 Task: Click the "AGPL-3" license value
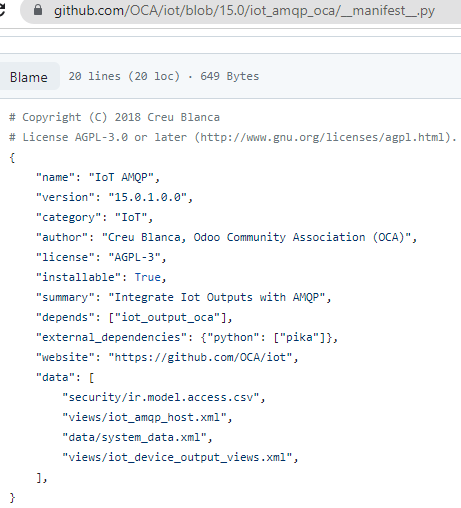134,257
